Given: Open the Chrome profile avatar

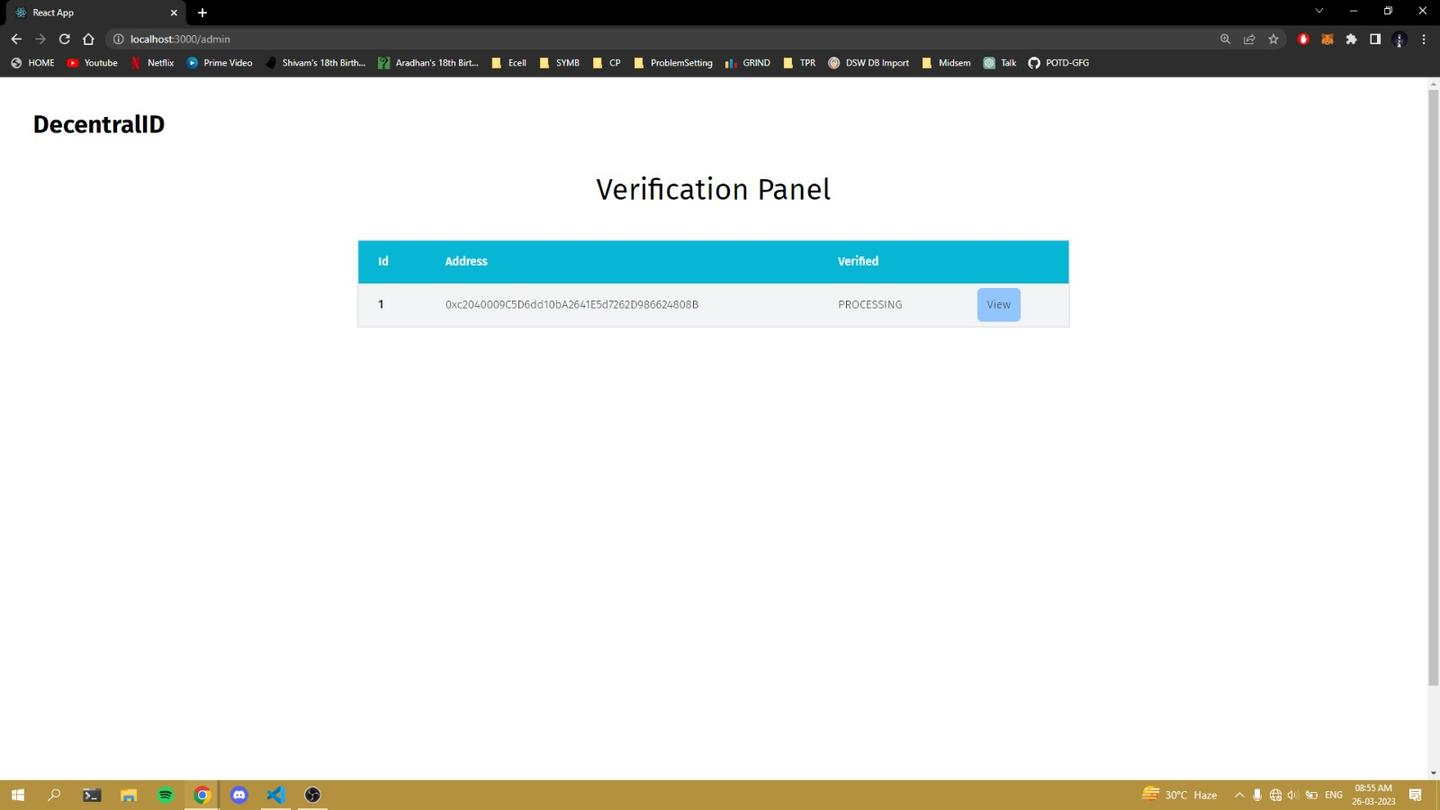Looking at the screenshot, I should 1399,39.
